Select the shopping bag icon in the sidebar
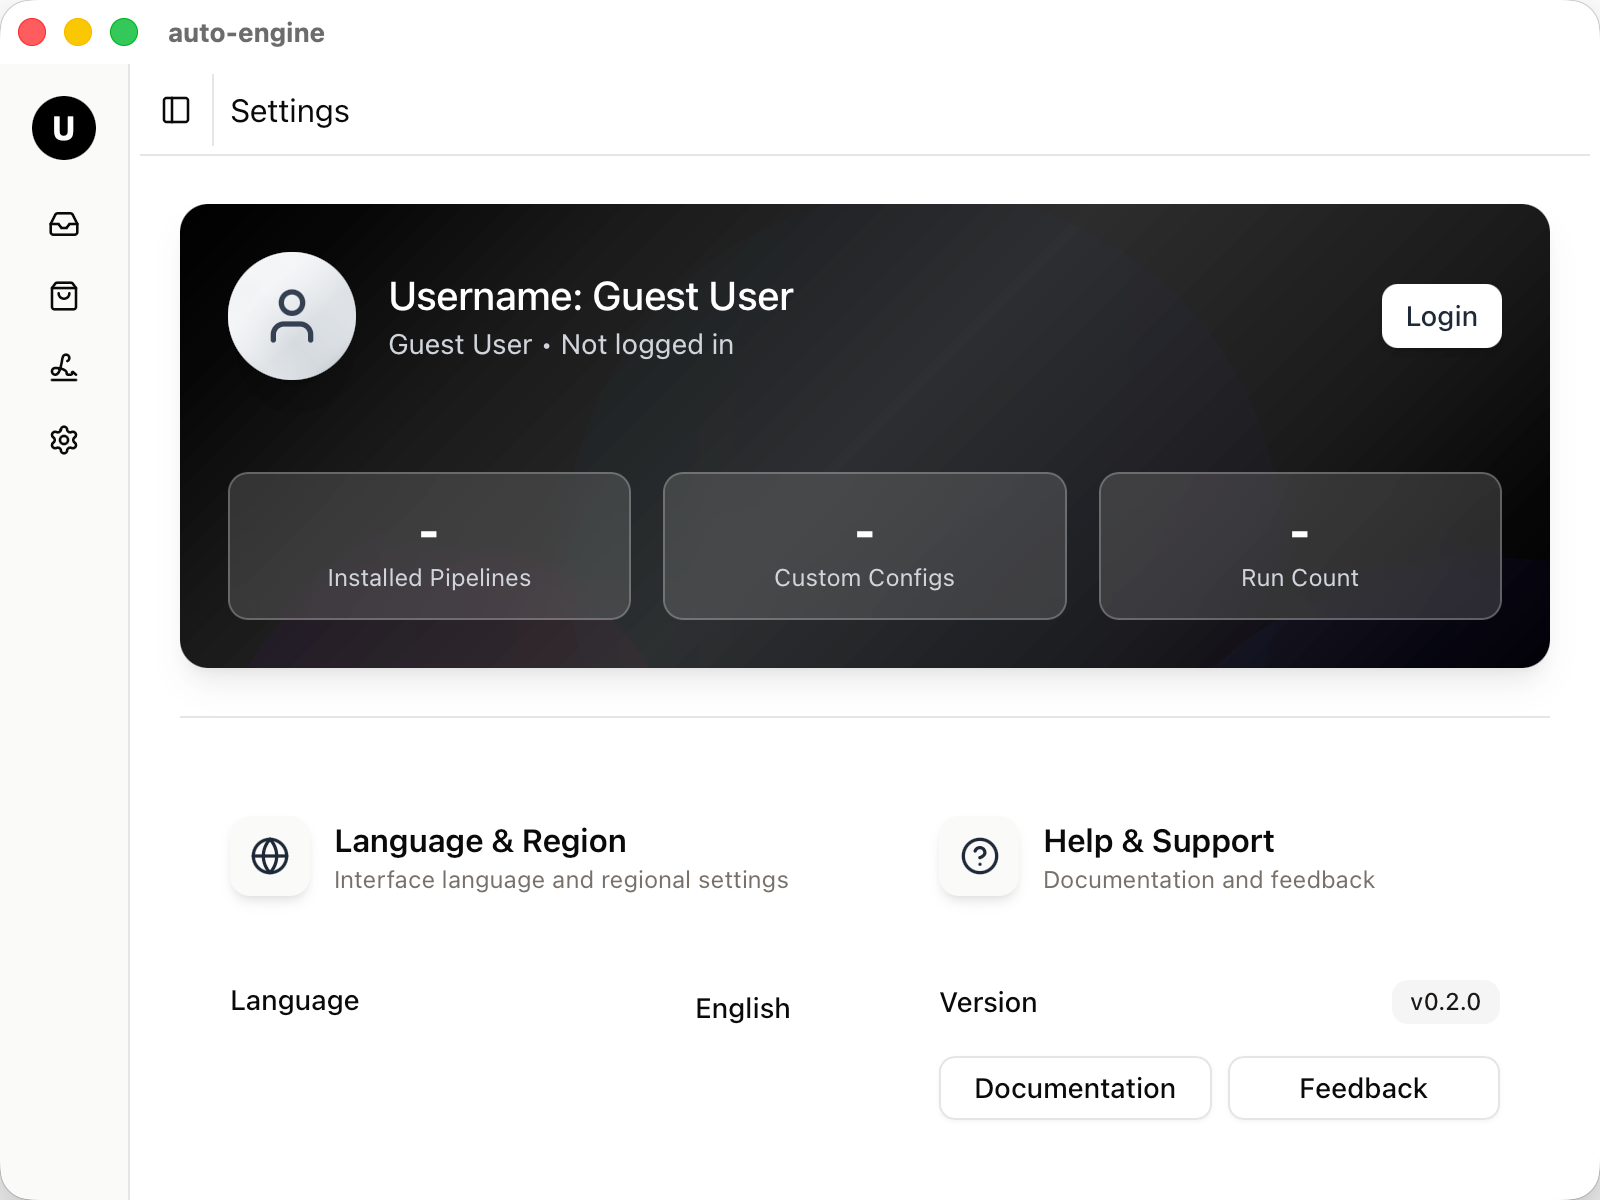 point(64,297)
